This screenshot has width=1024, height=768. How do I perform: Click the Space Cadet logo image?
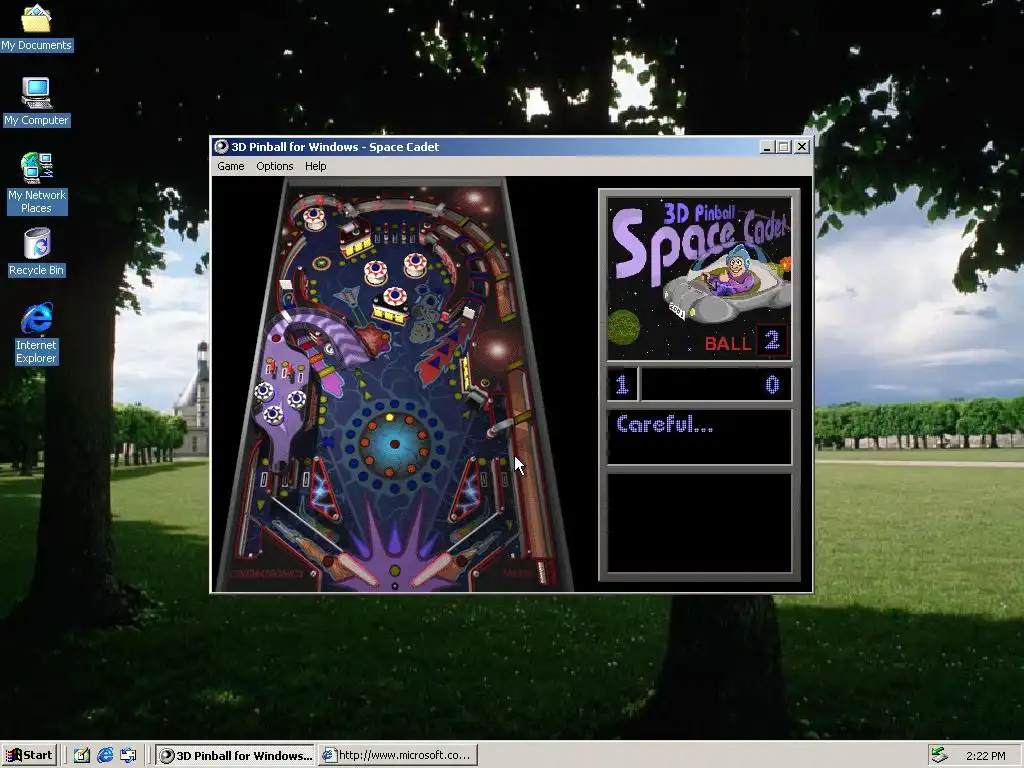(x=699, y=279)
